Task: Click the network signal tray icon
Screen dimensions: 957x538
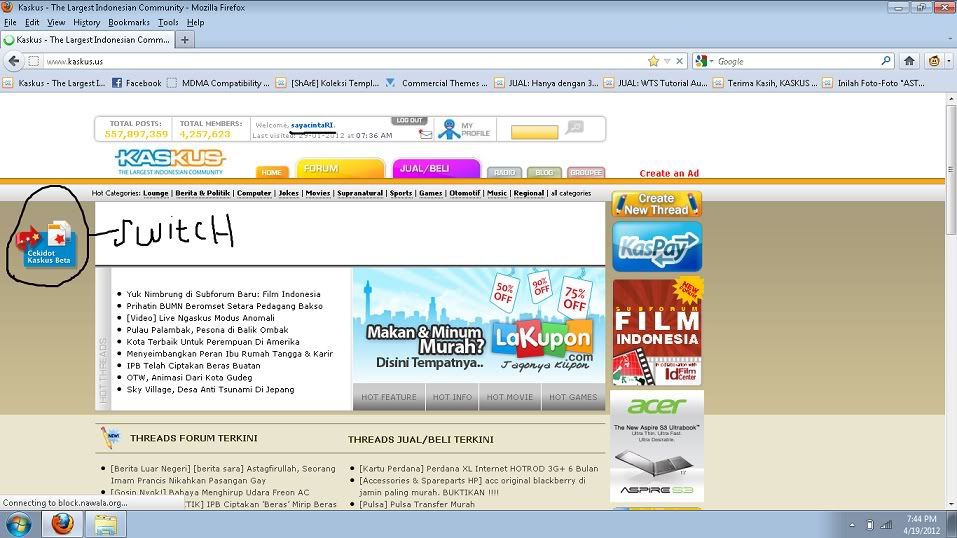Action: pos(887,525)
